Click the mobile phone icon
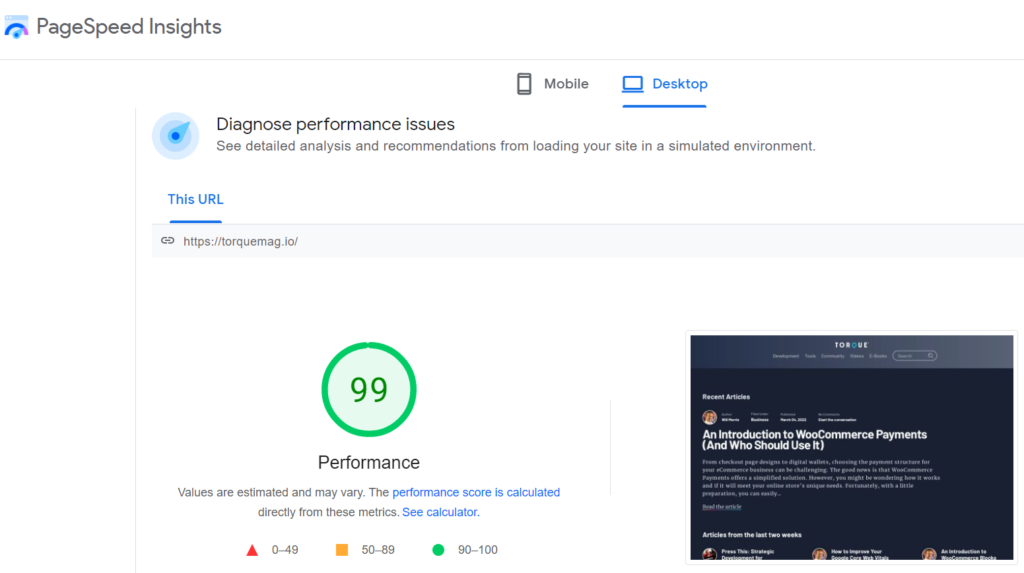The width and height of the screenshot is (1024, 573). click(x=524, y=84)
